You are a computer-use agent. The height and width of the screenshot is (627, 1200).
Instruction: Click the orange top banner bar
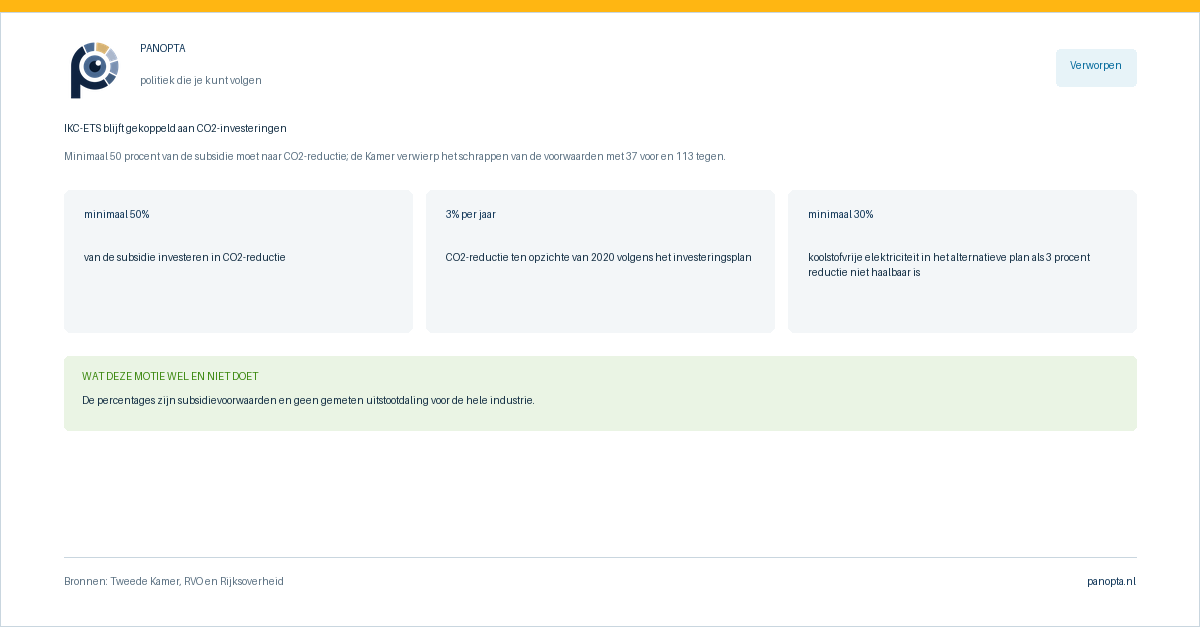pyautogui.click(x=600, y=6)
